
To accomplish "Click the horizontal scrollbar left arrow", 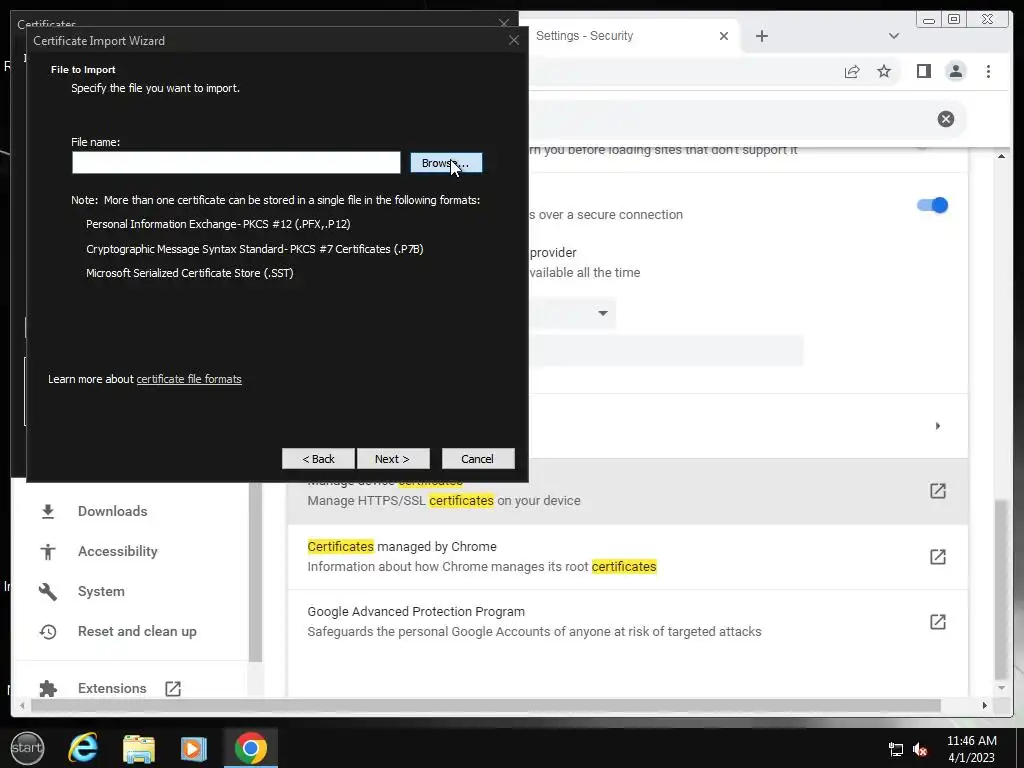I will pos(23,705).
